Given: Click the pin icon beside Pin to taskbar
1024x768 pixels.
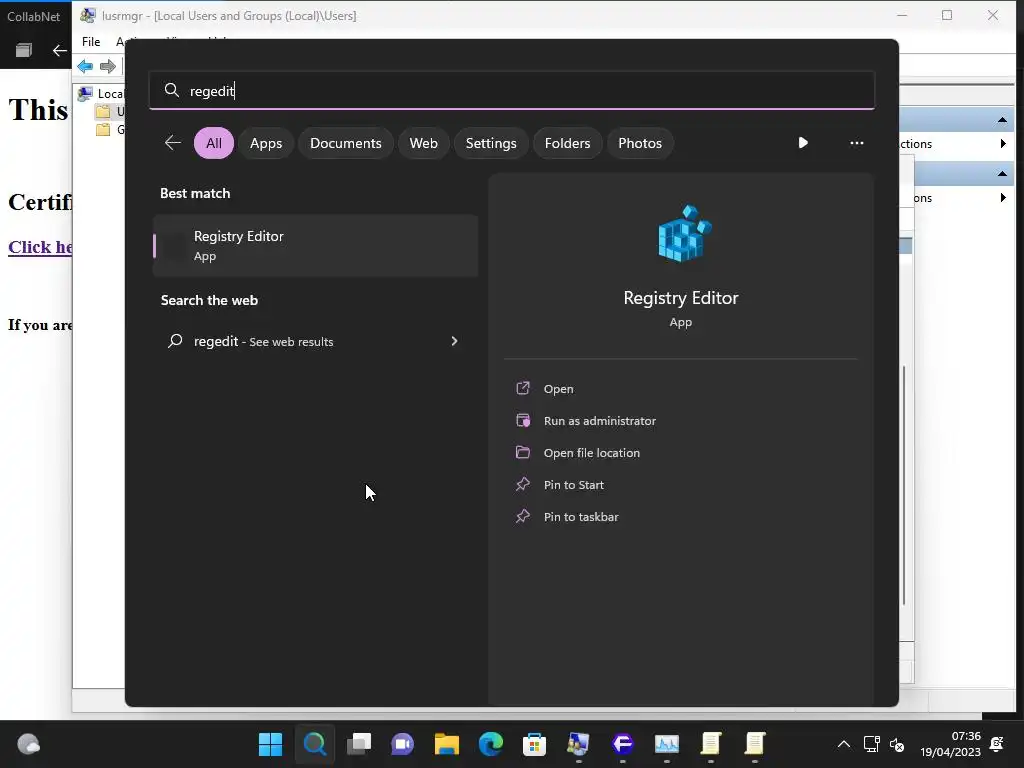Looking at the screenshot, I should click(523, 516).
